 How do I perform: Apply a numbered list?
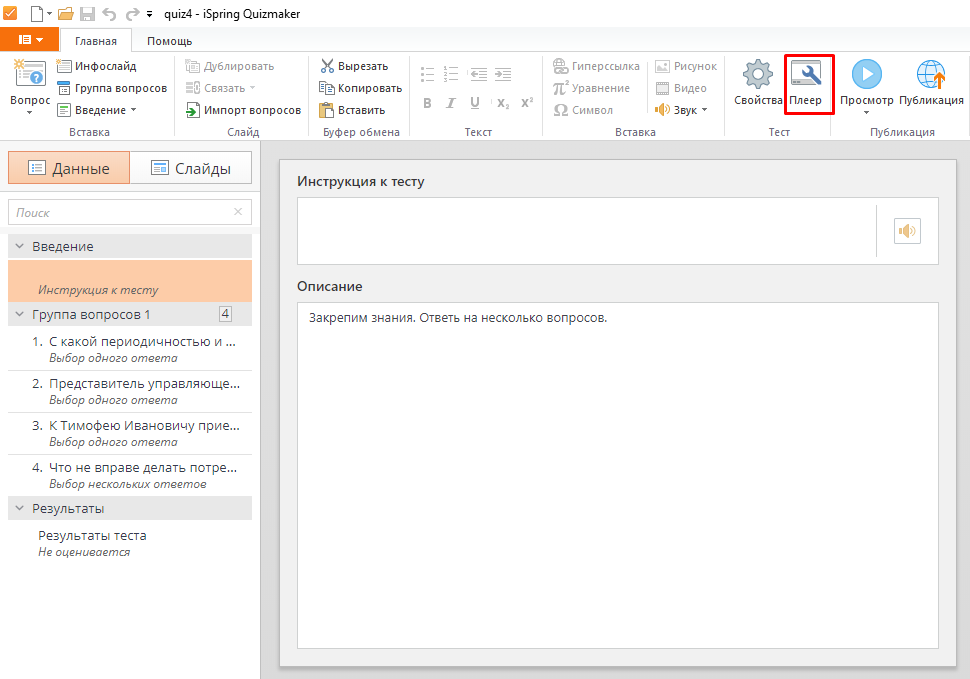(x=451, y=74)
